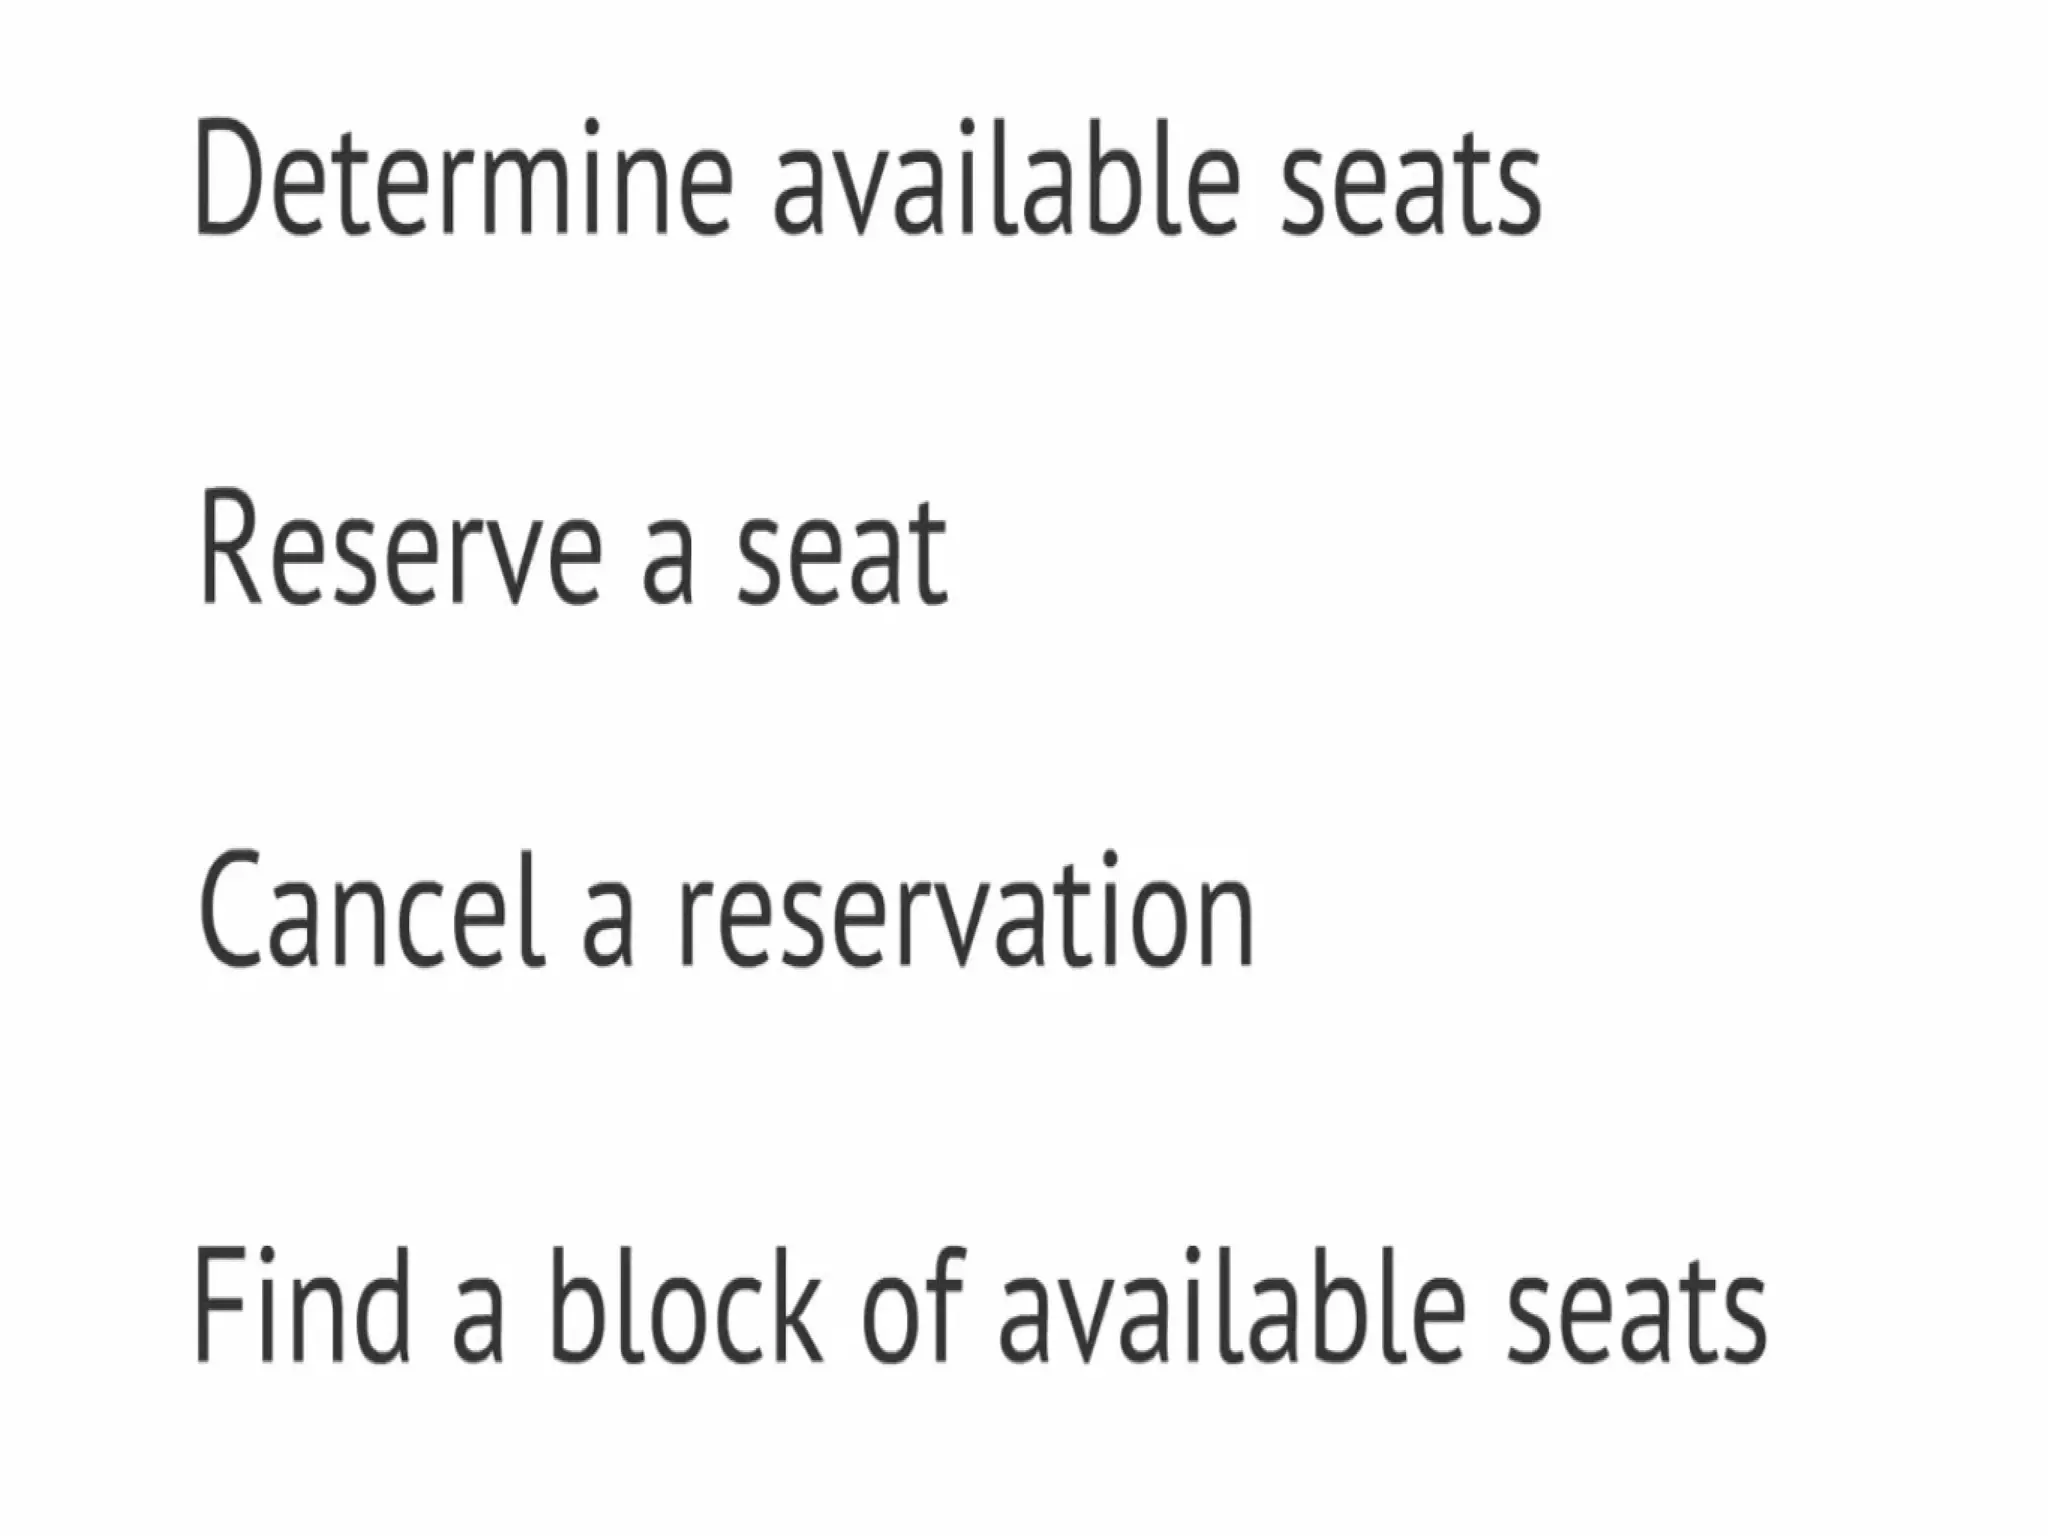Viewport: 2048px width, 1536px height.
Task: Click the word 'Cancel'
Action: point(372,912)
